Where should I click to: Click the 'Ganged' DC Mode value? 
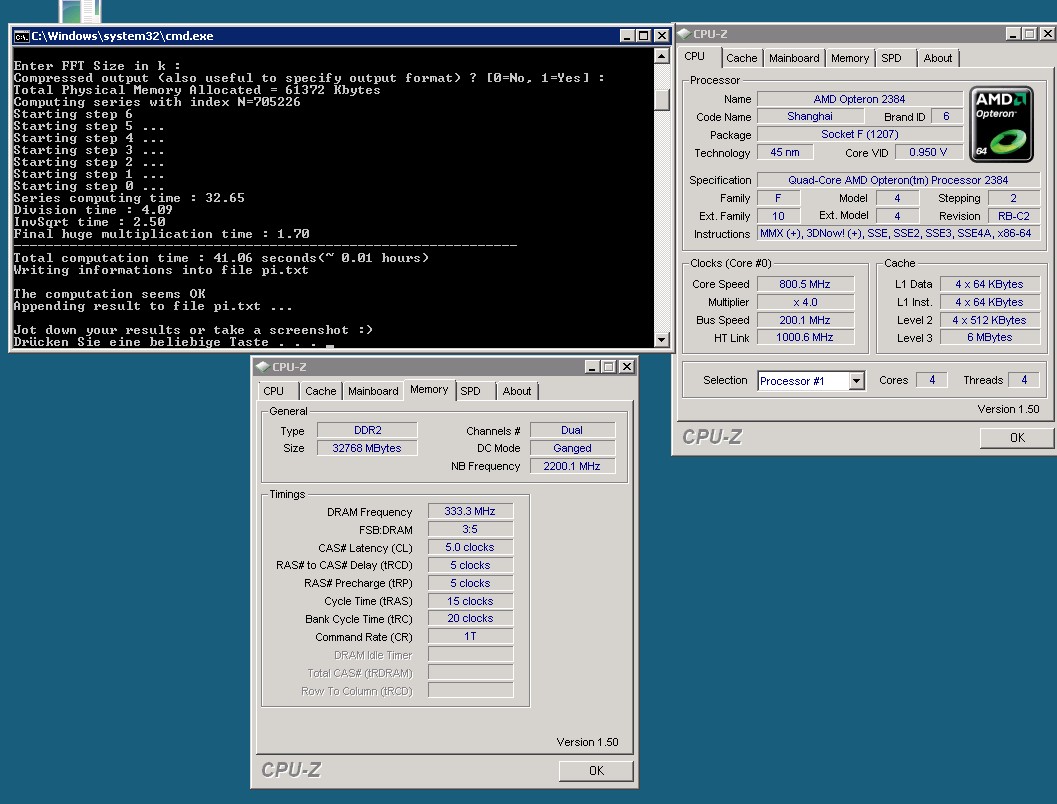click(572, 448)
